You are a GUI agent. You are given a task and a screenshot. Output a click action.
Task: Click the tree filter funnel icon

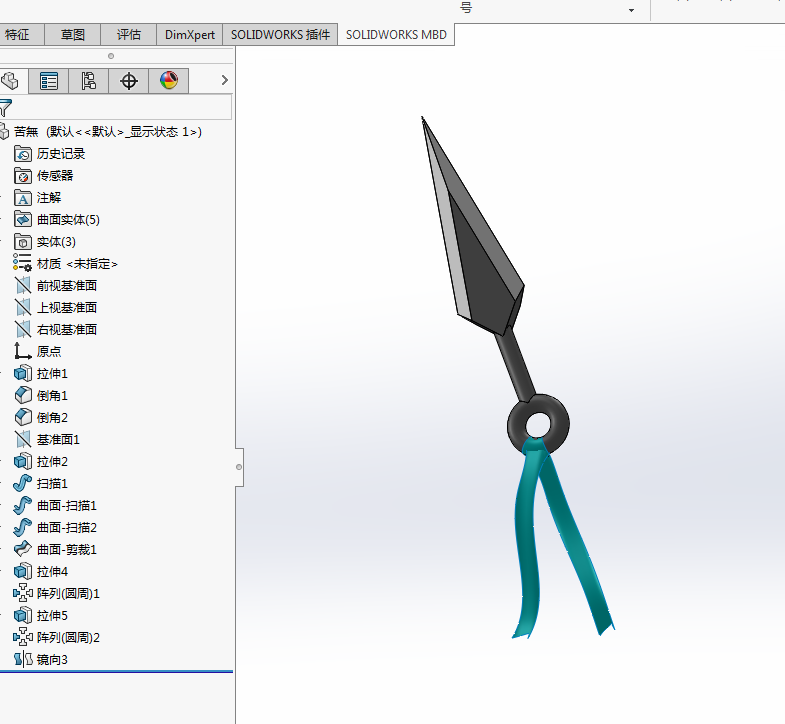click(5, 107)
